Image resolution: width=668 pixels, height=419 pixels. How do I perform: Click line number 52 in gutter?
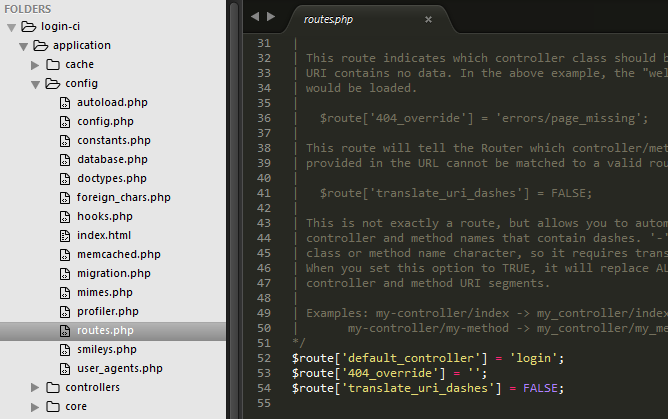pyautogui.click(x=264, y=358)
